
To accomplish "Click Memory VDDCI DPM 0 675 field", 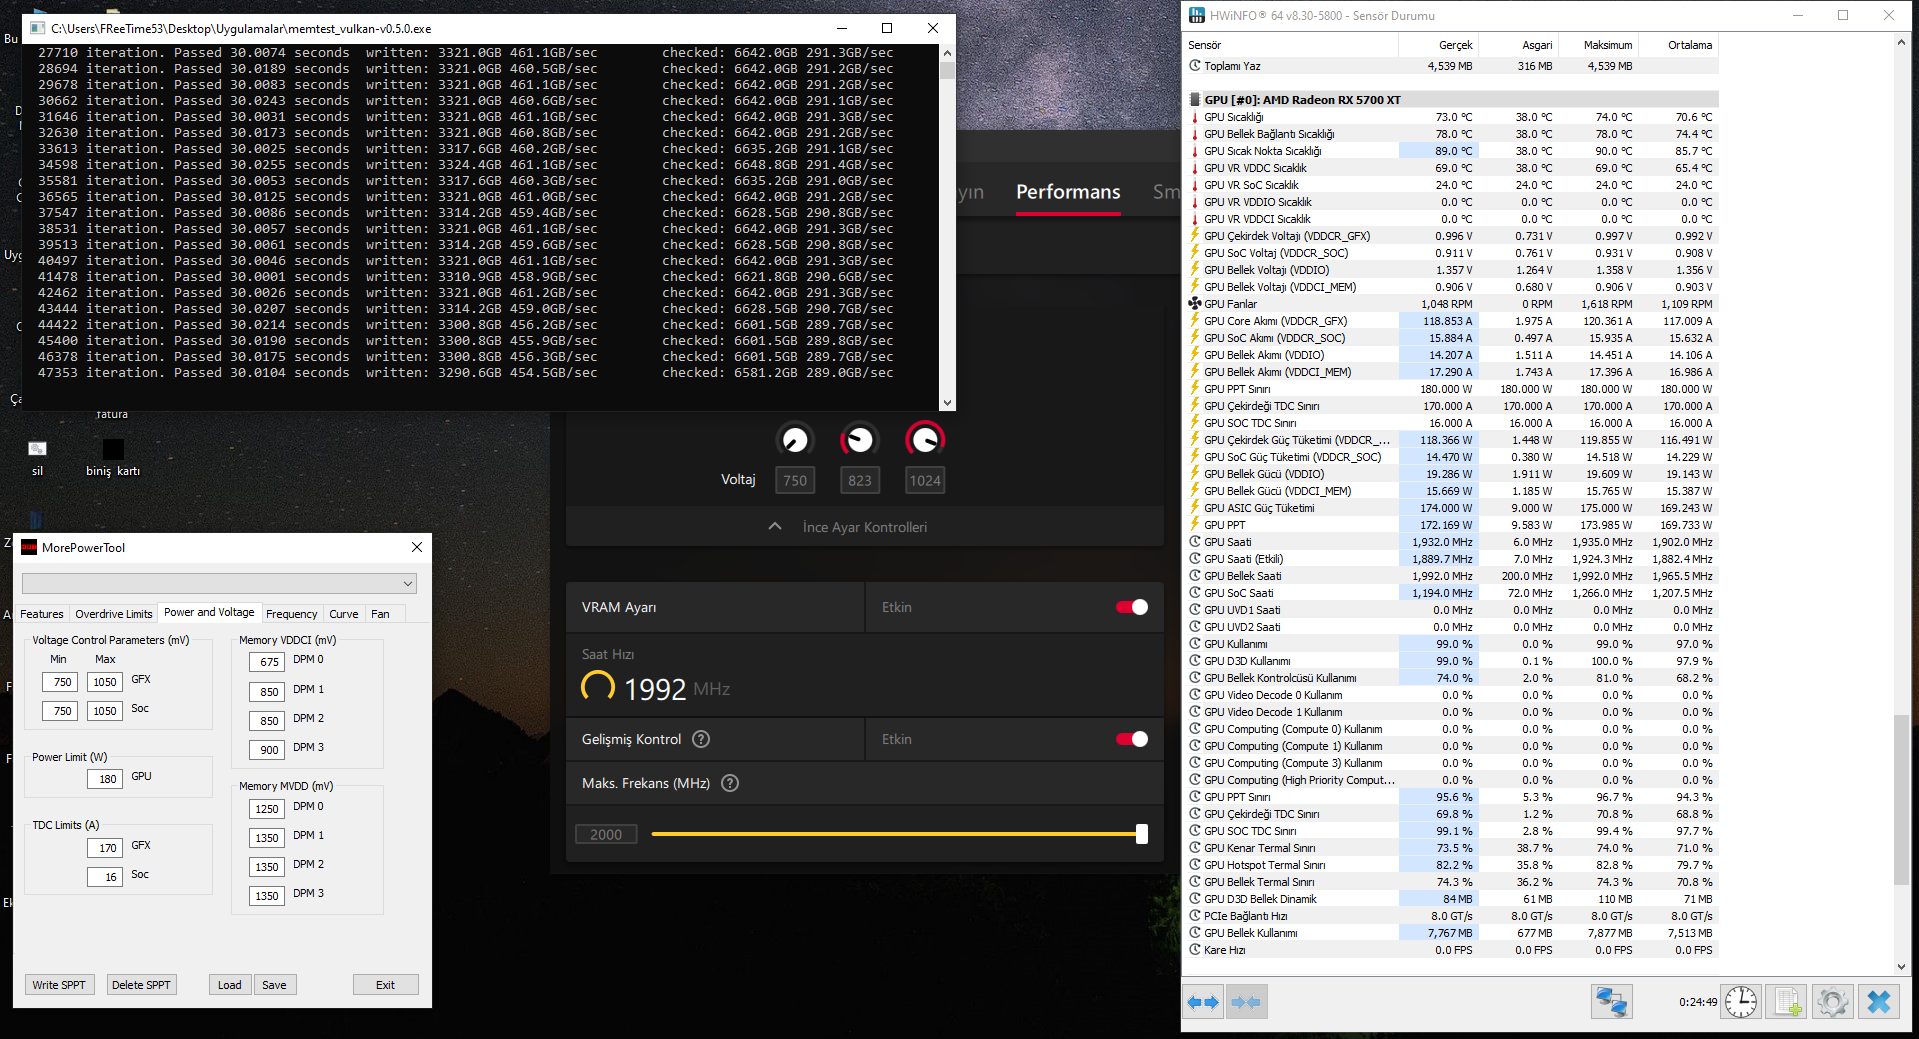I will click(x=267, y=662).
